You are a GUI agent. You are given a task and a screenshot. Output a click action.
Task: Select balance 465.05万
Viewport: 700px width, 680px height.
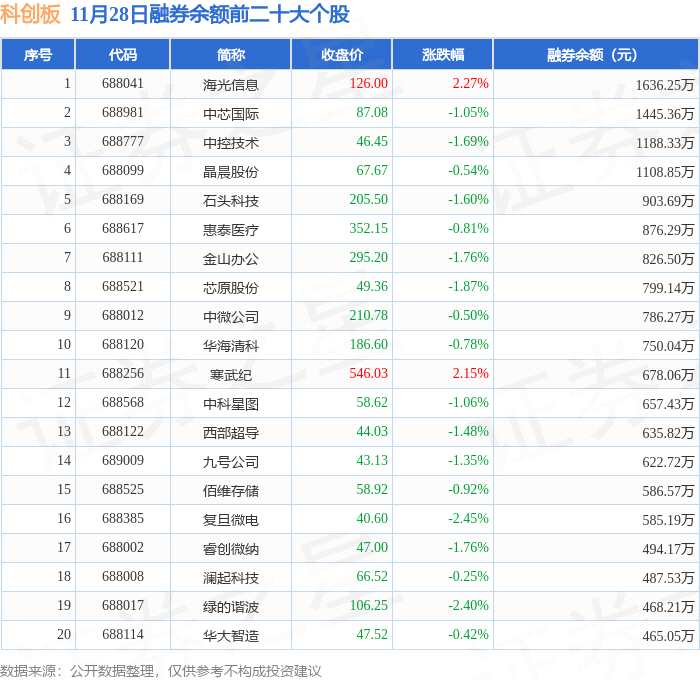click(x=668, y=636)
